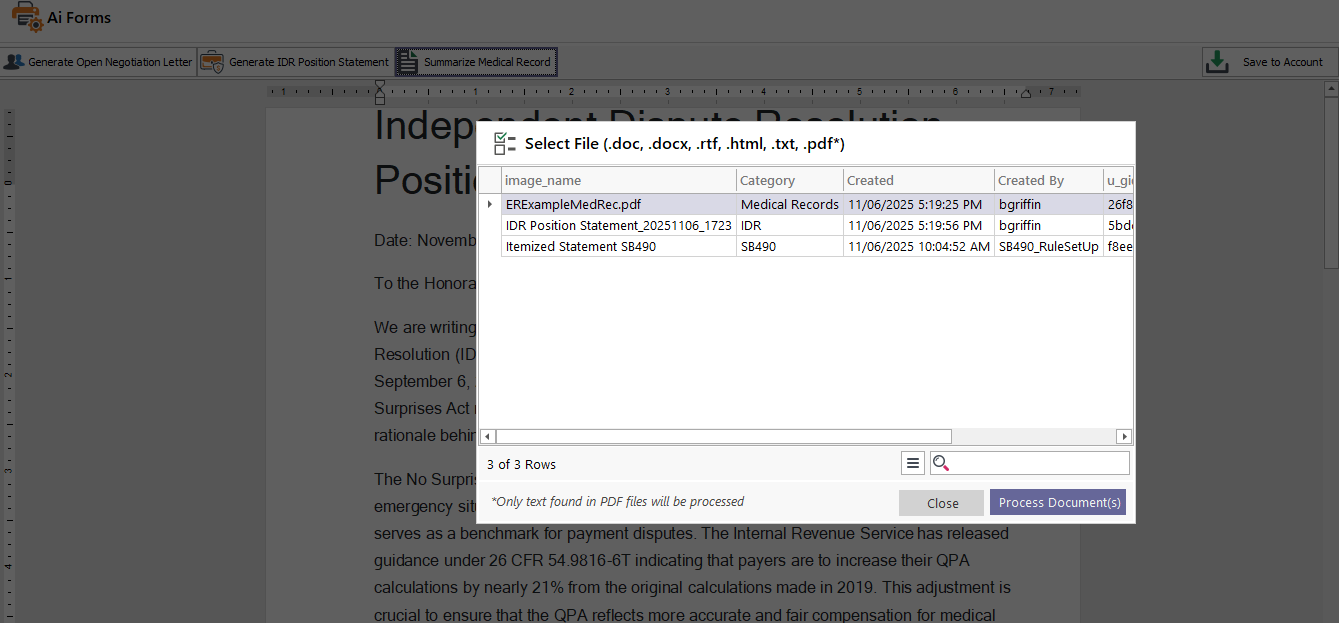This screenshot has height=623, width=1339.
Task: Click the Select File checklist icon
Action: [505, 144]
